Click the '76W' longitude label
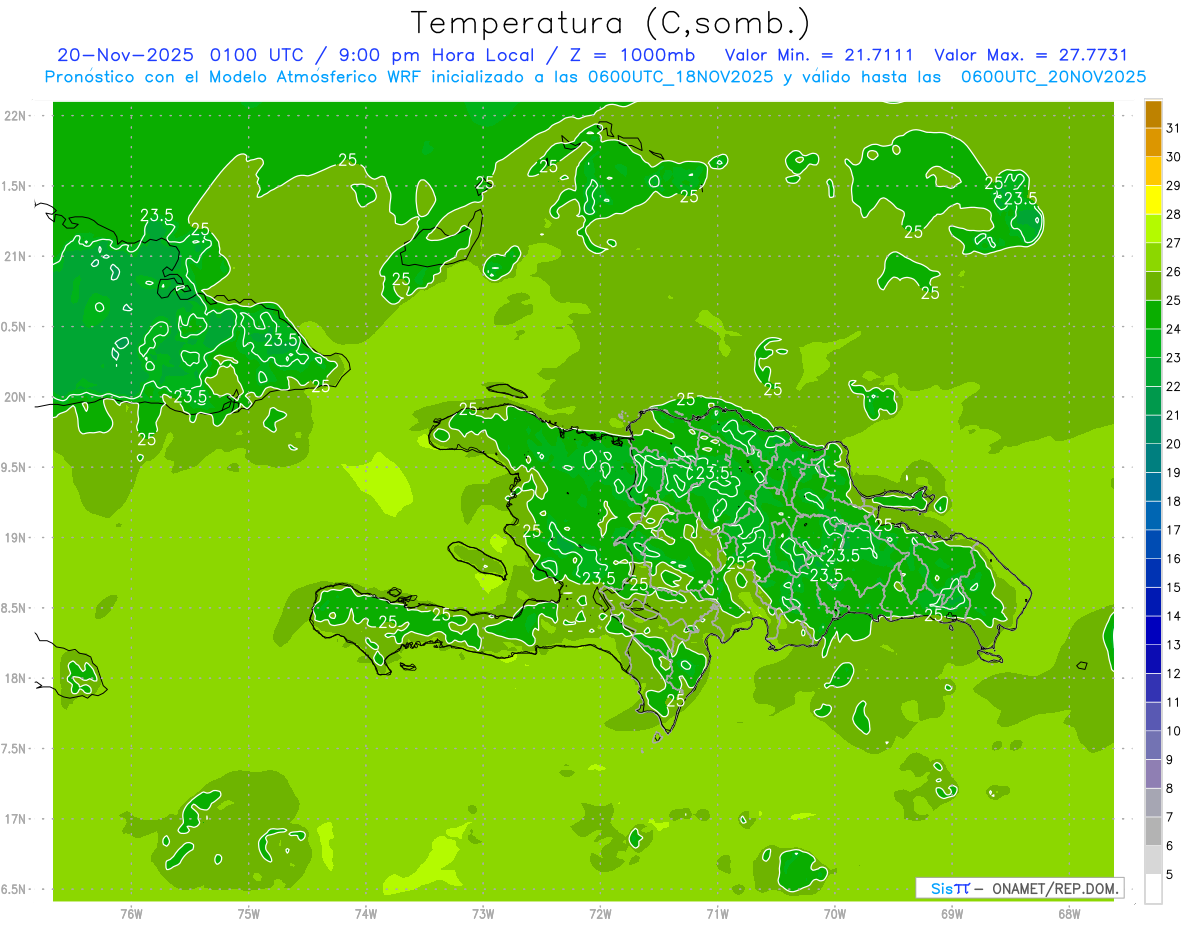The height and width of the screenshot is (927, 1200). pyautogui.click(x=131, y=914)
